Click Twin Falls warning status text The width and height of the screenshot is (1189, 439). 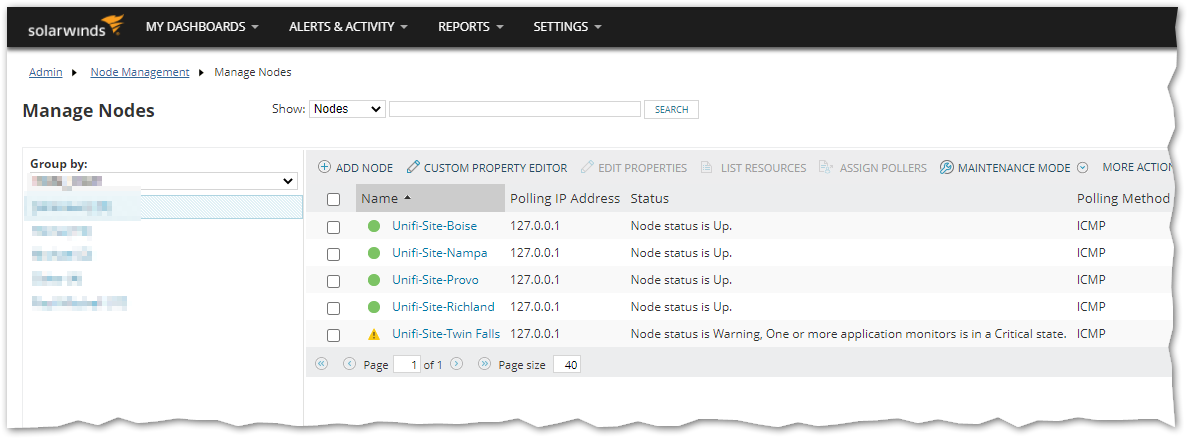tap(849, 334)
